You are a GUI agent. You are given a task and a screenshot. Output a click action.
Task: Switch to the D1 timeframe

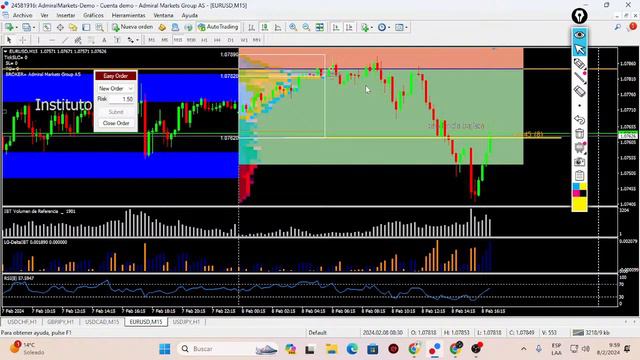click(x=231, y=40)
